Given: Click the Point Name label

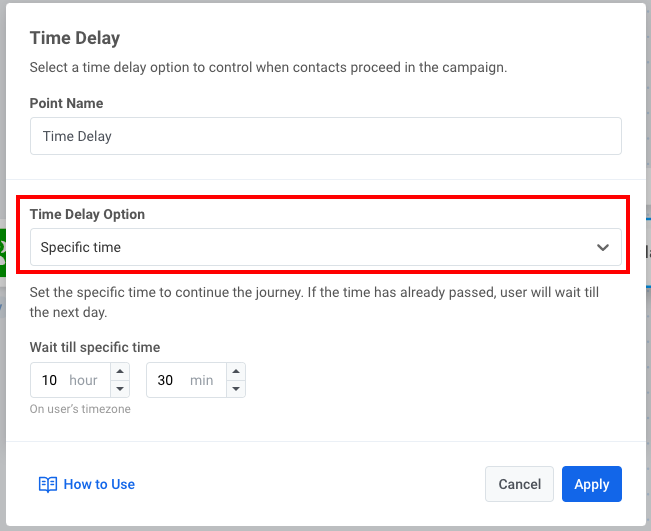Looking at the screenshot, I should coord(66,103).
